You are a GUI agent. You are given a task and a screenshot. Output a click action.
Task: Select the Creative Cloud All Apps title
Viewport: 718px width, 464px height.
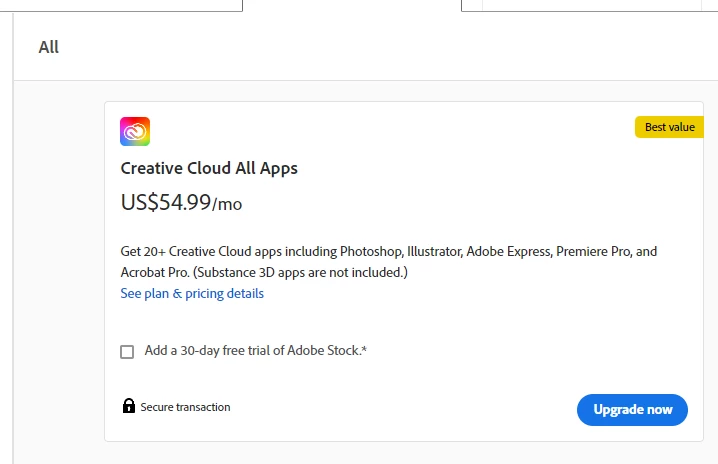point(209,168)
